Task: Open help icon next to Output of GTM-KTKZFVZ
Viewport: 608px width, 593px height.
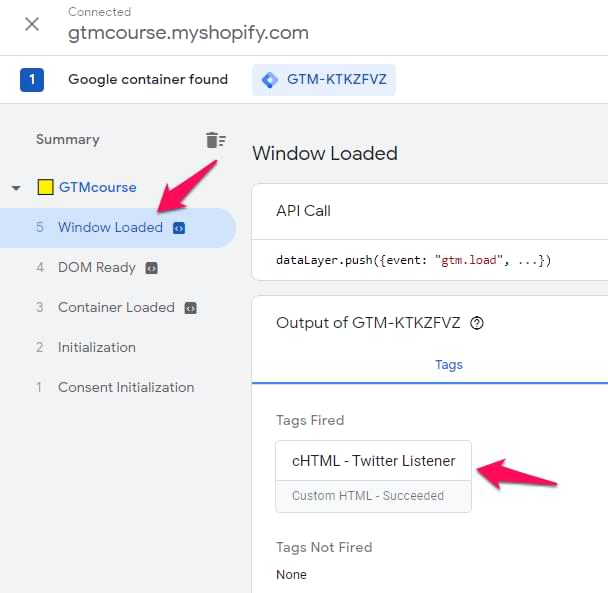Action: click(x=477, y=323)
